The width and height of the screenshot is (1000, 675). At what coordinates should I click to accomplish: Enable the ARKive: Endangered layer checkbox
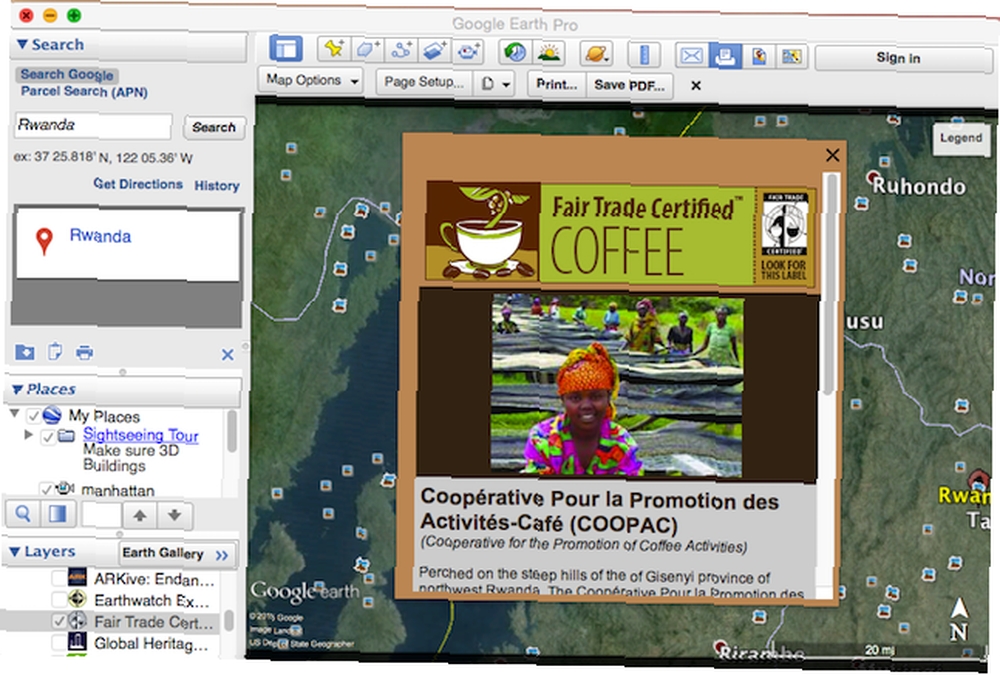click(x=59, y=578)
